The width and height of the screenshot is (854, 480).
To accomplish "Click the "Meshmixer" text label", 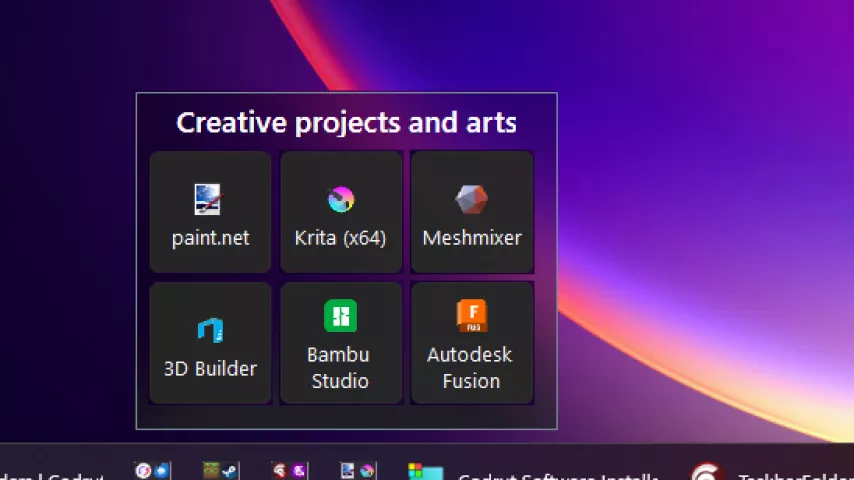I will pyautogui.click(x=471, y=238).
